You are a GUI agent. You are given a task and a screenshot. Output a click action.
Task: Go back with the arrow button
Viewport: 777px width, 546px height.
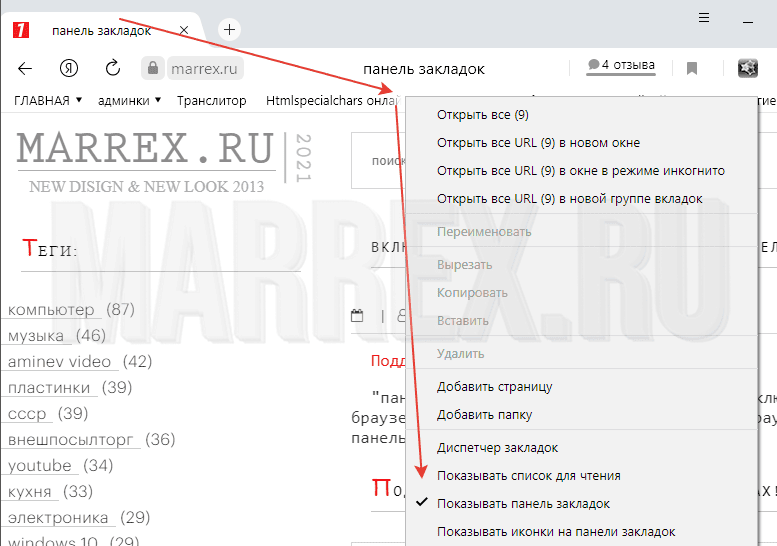[25, 68]
